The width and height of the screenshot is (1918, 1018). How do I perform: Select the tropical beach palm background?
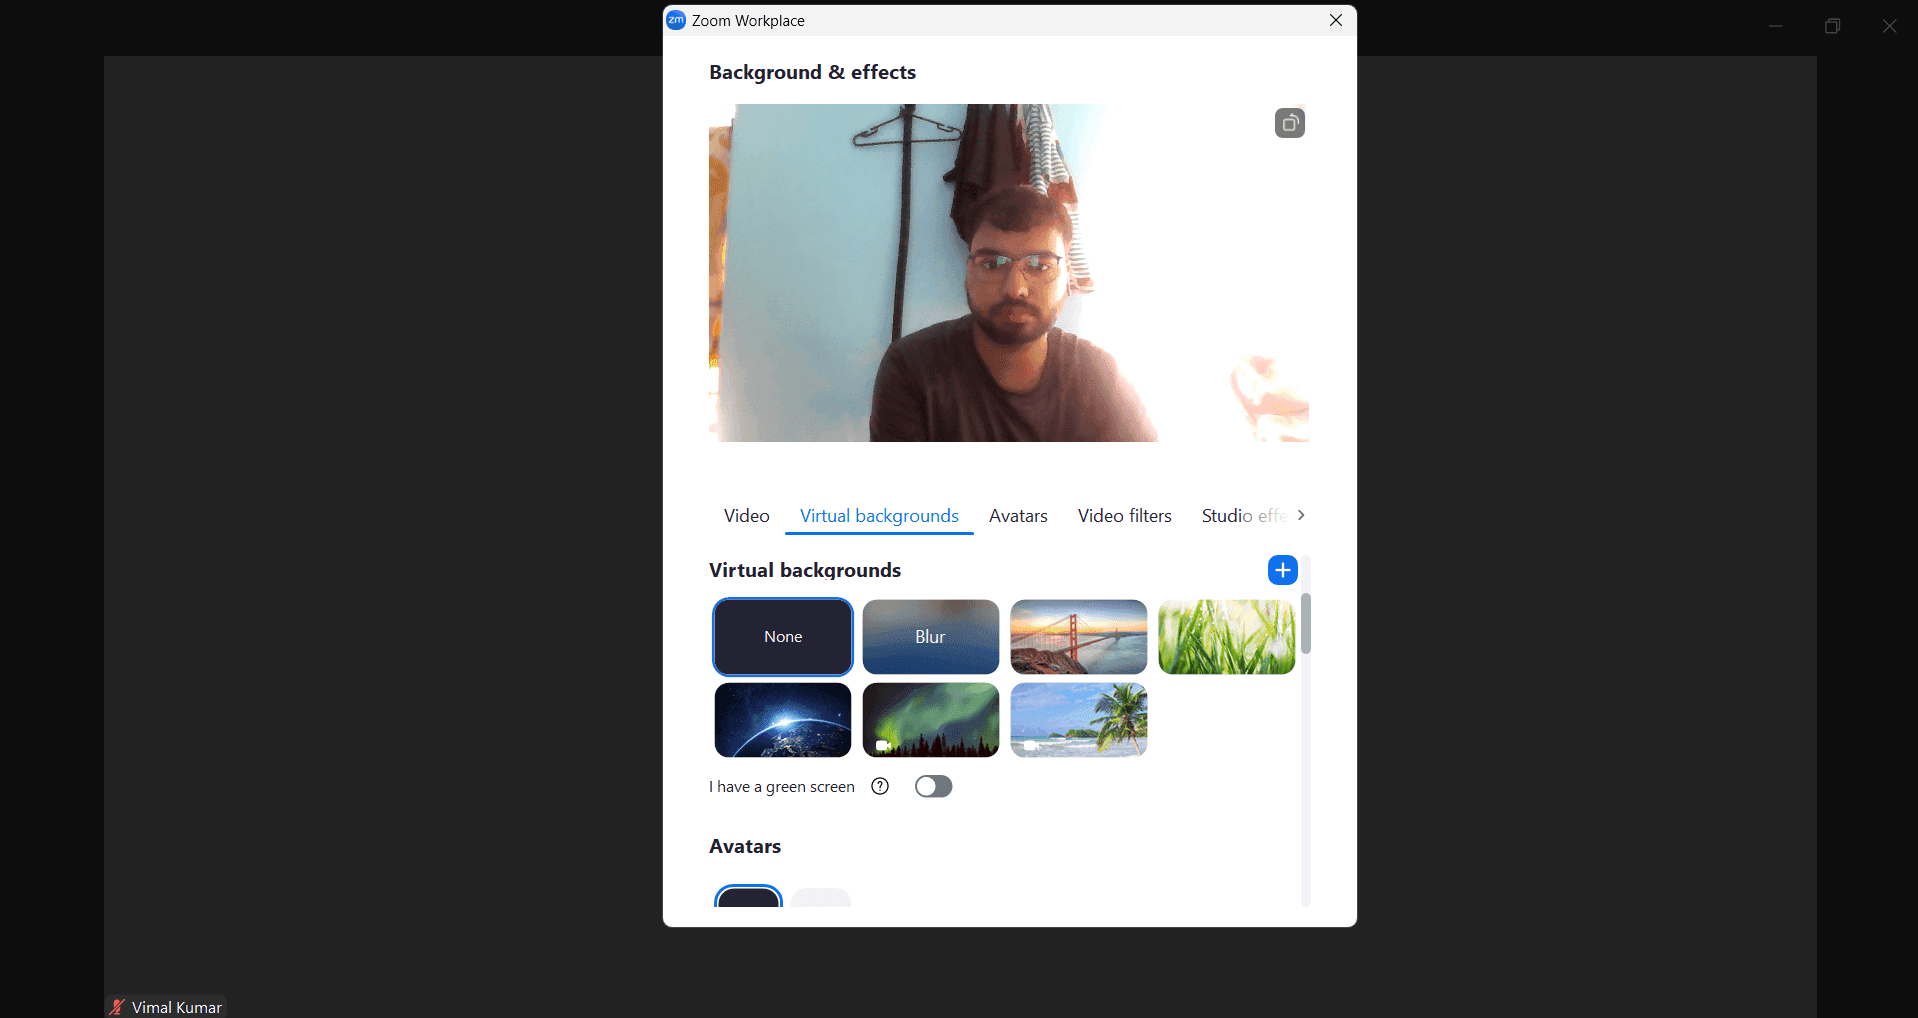click(1078, 720)
